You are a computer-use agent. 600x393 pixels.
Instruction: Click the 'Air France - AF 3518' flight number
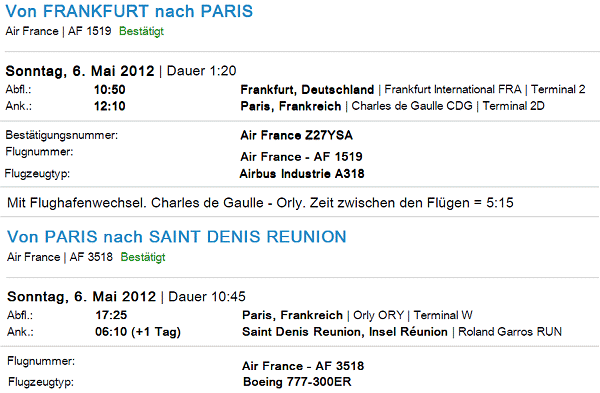coord(303,366)
